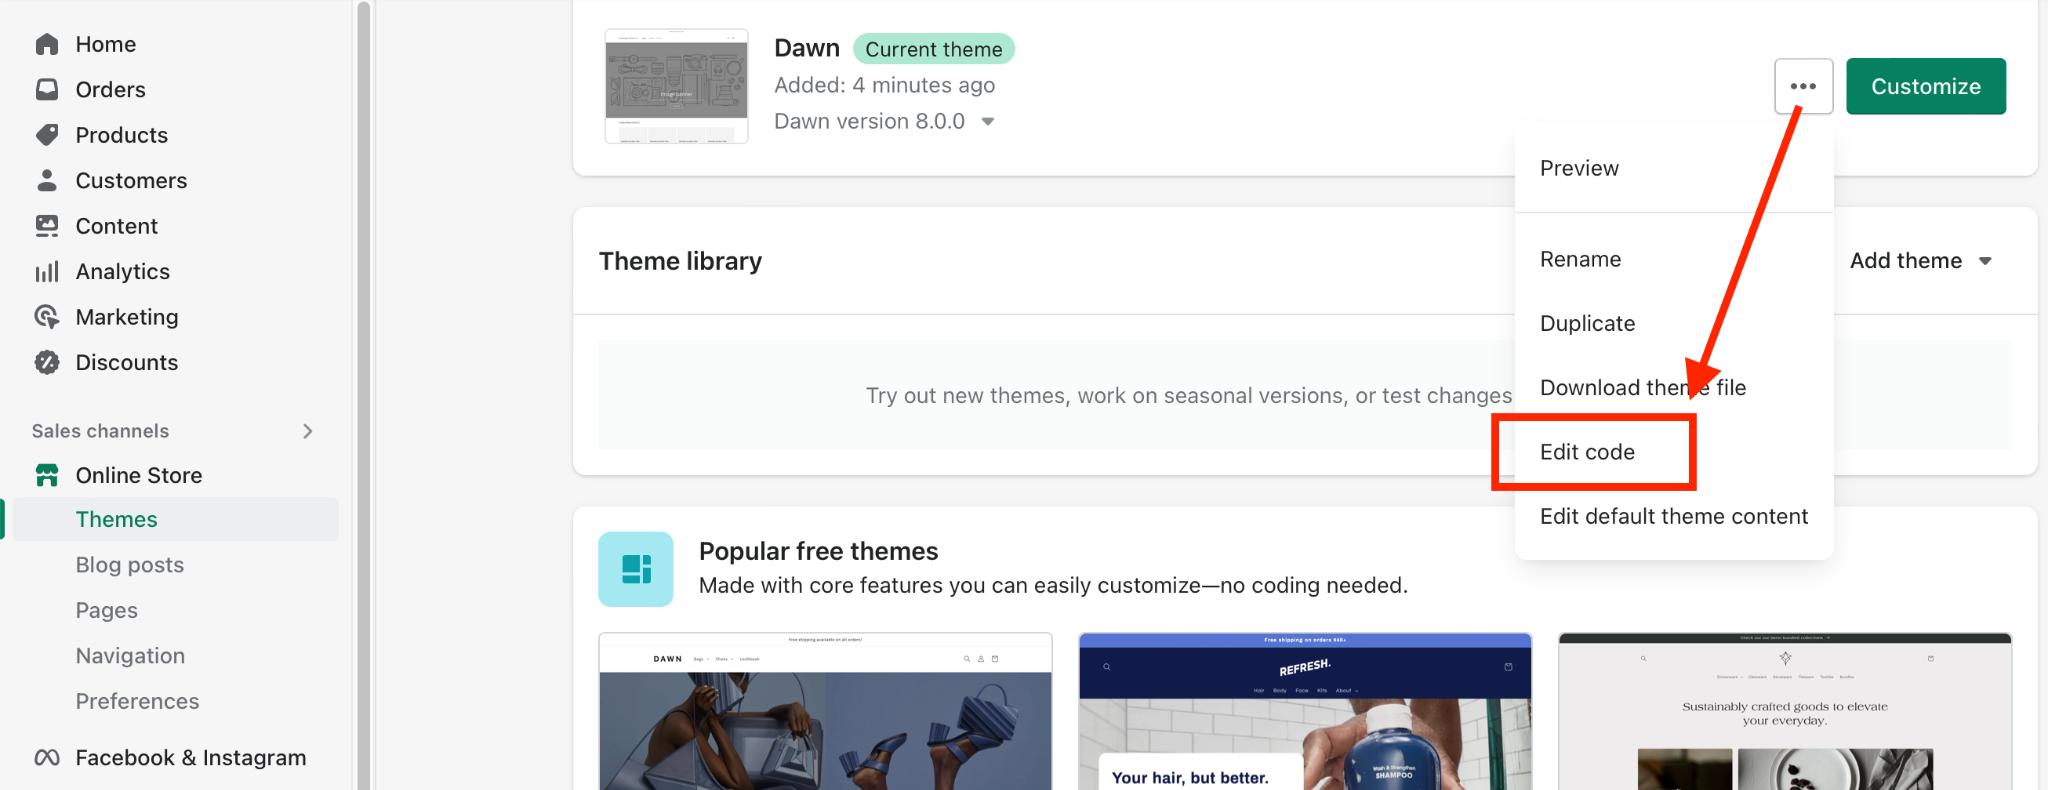Click the Marketing target icon
Viewport: 2048px width, 790px height.
pyautogui.click(x=47, y=317)
